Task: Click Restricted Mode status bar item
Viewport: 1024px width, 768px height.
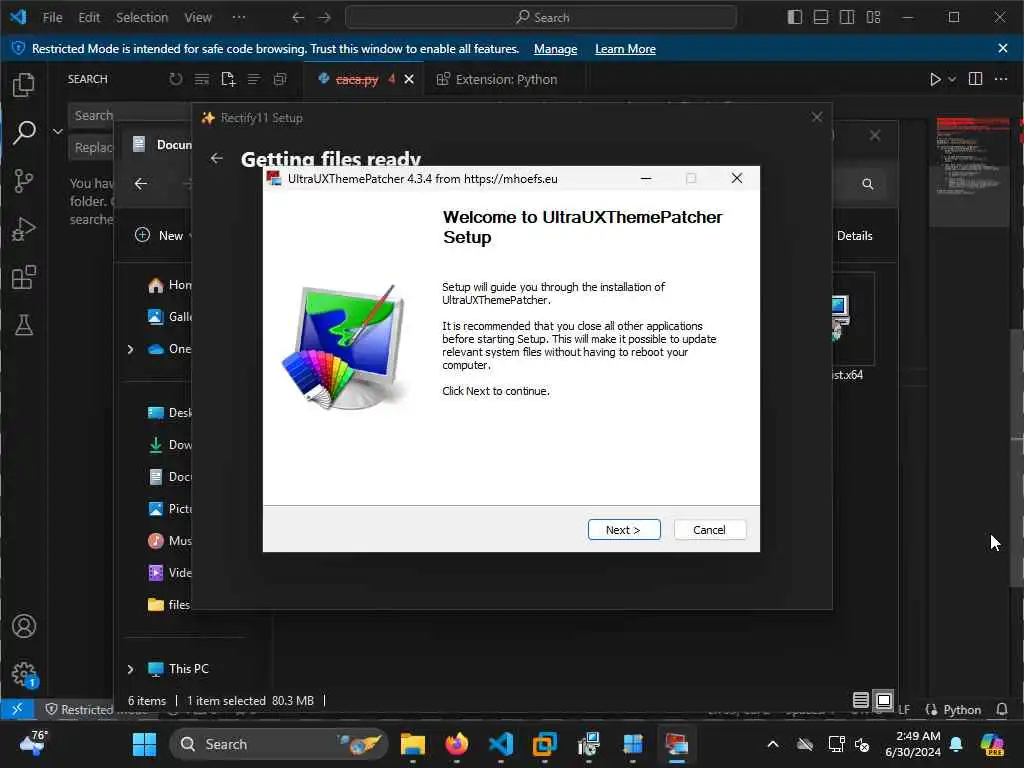Action: point(79,709)
